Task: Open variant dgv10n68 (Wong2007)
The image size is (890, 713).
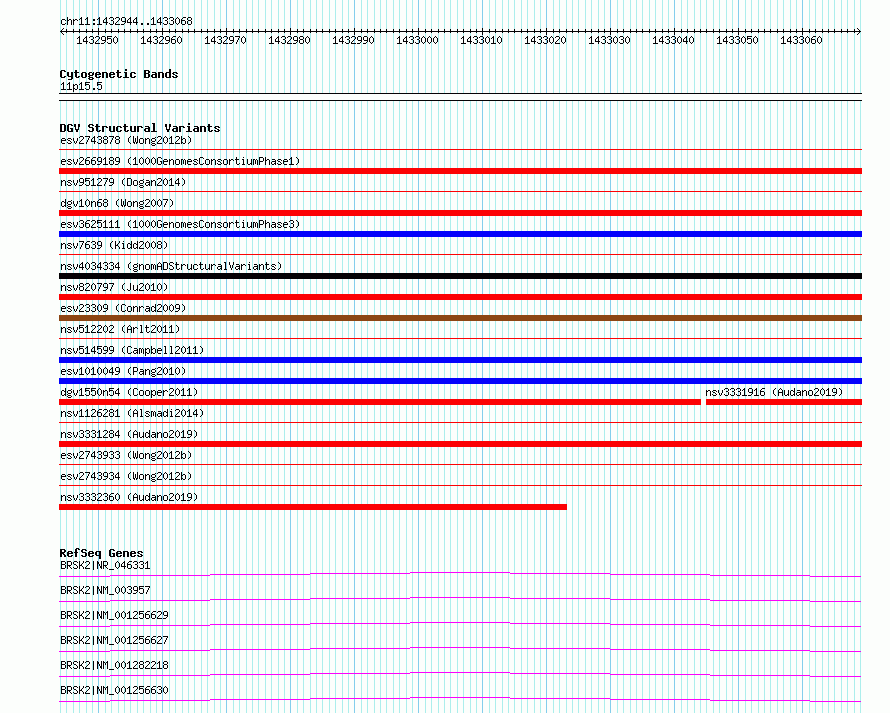Action: tap(117, 203)
